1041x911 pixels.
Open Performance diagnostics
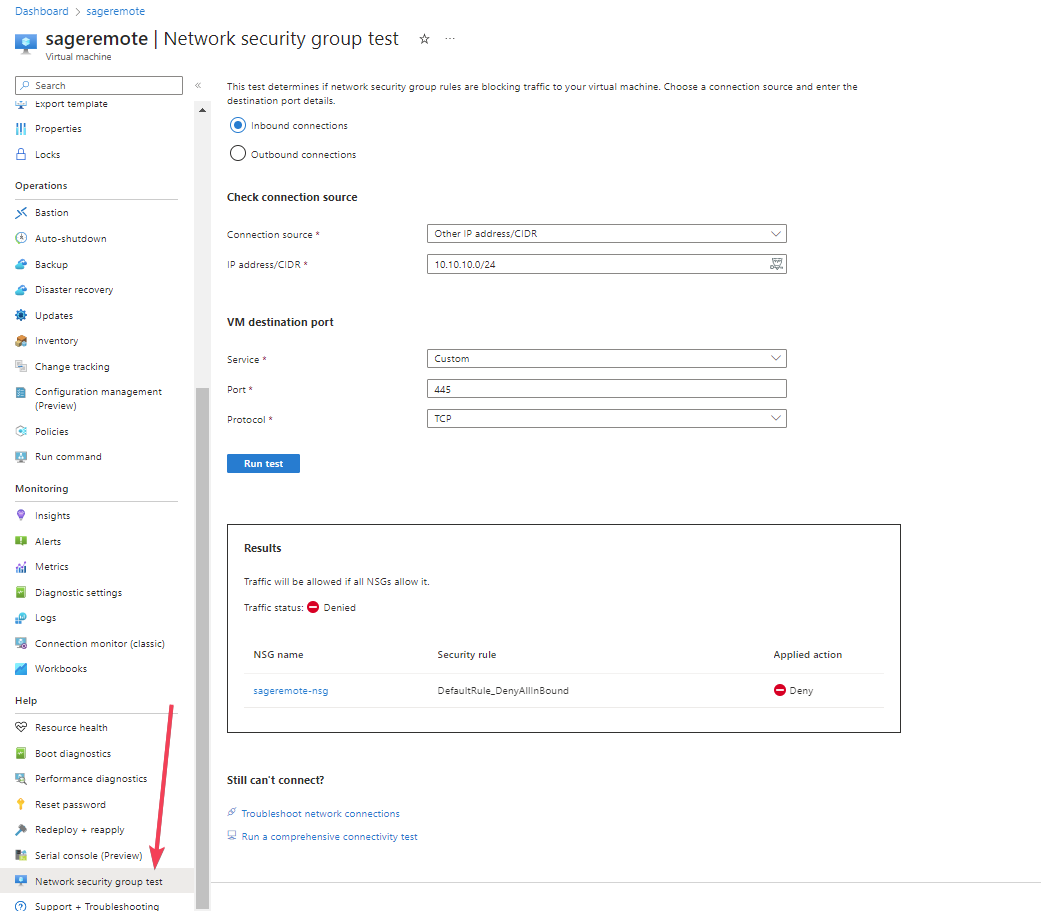coord(90,778)
